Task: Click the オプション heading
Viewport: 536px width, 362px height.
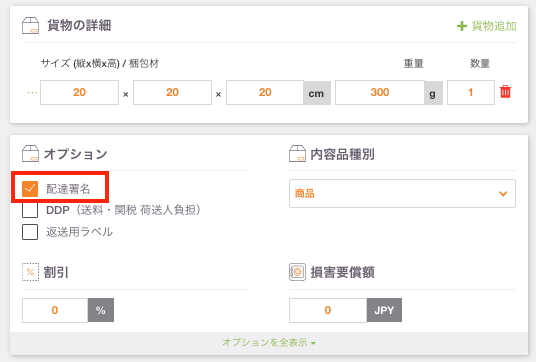Action: point(75,154)
